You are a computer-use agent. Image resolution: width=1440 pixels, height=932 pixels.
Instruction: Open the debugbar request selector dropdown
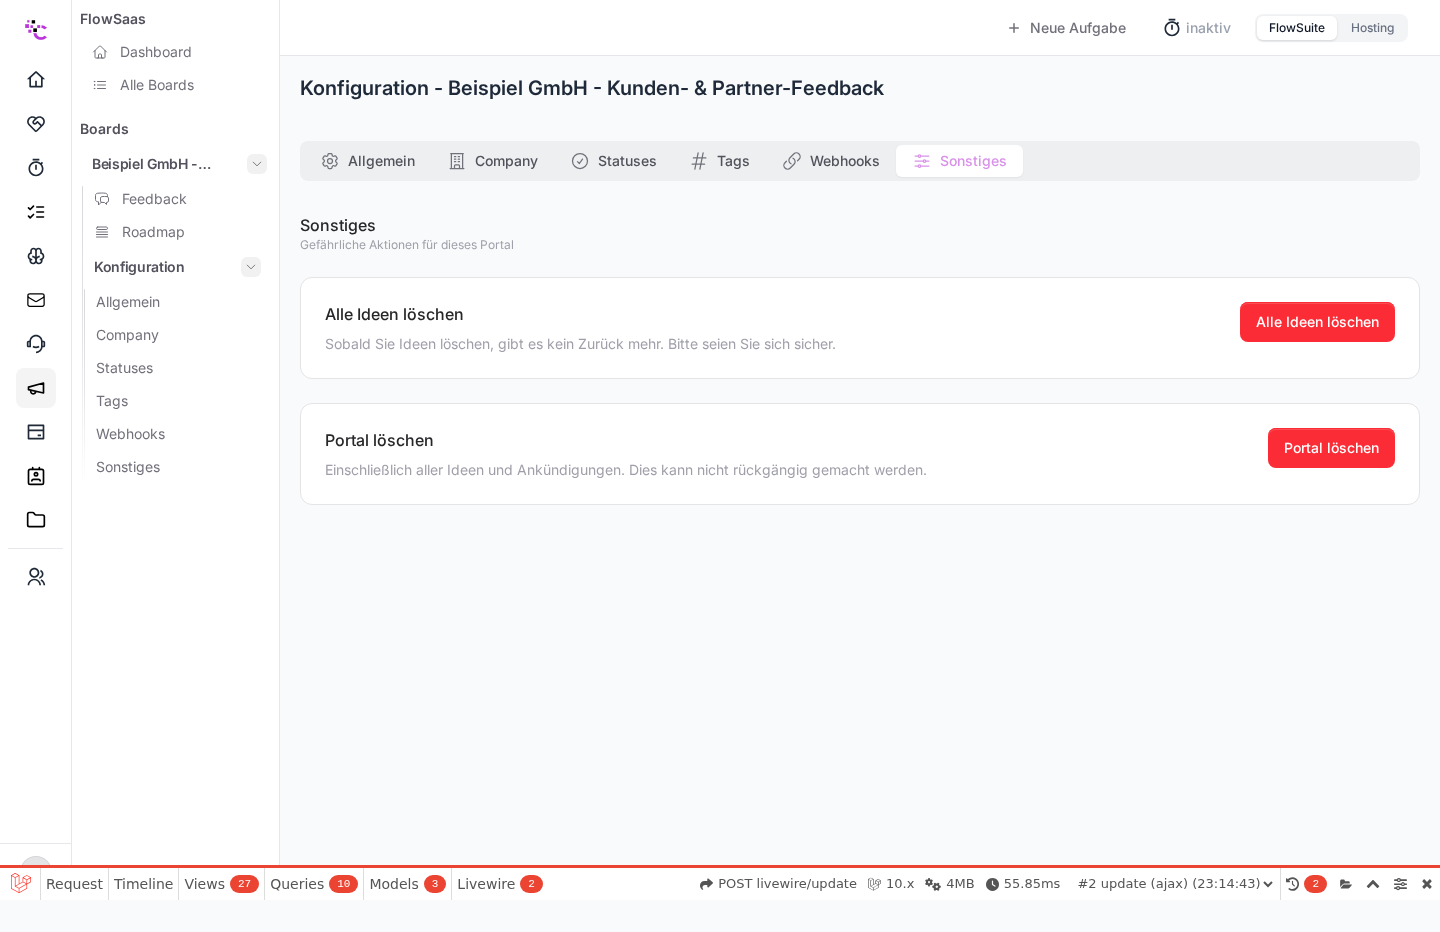[1175, 884]
